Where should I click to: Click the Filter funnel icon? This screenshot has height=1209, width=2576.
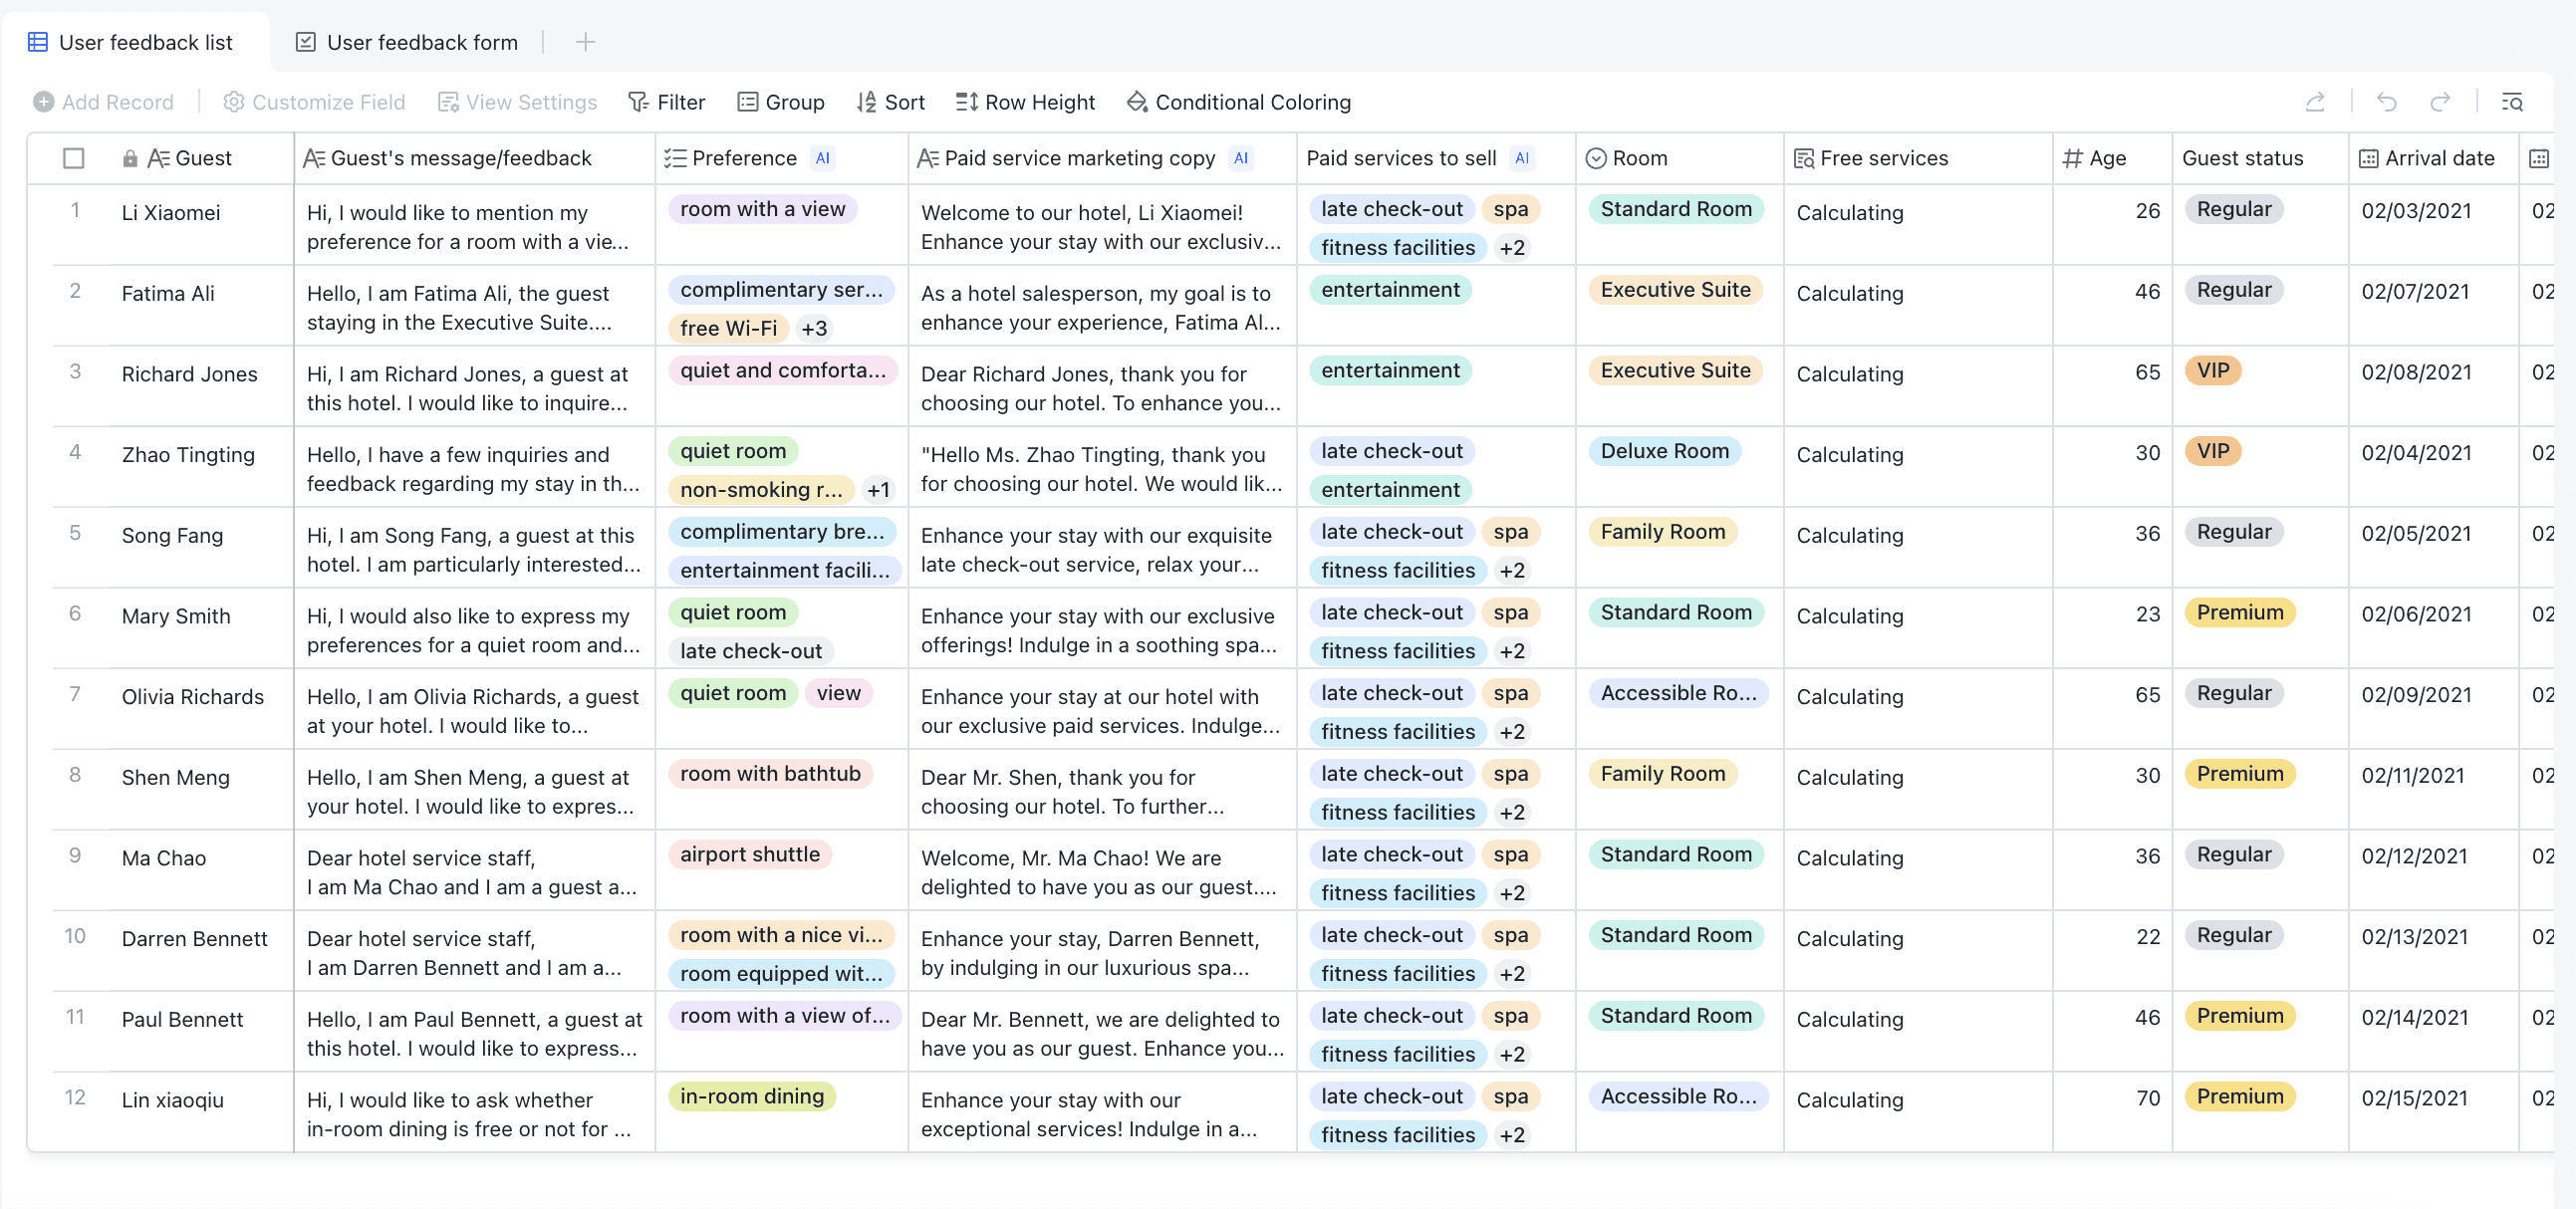coord(638,102)
